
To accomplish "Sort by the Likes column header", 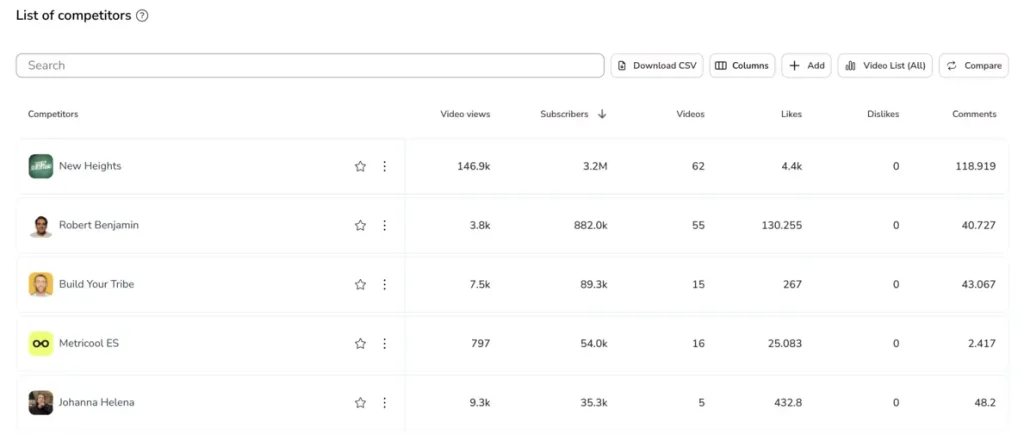I will click(x=792, y=114).
